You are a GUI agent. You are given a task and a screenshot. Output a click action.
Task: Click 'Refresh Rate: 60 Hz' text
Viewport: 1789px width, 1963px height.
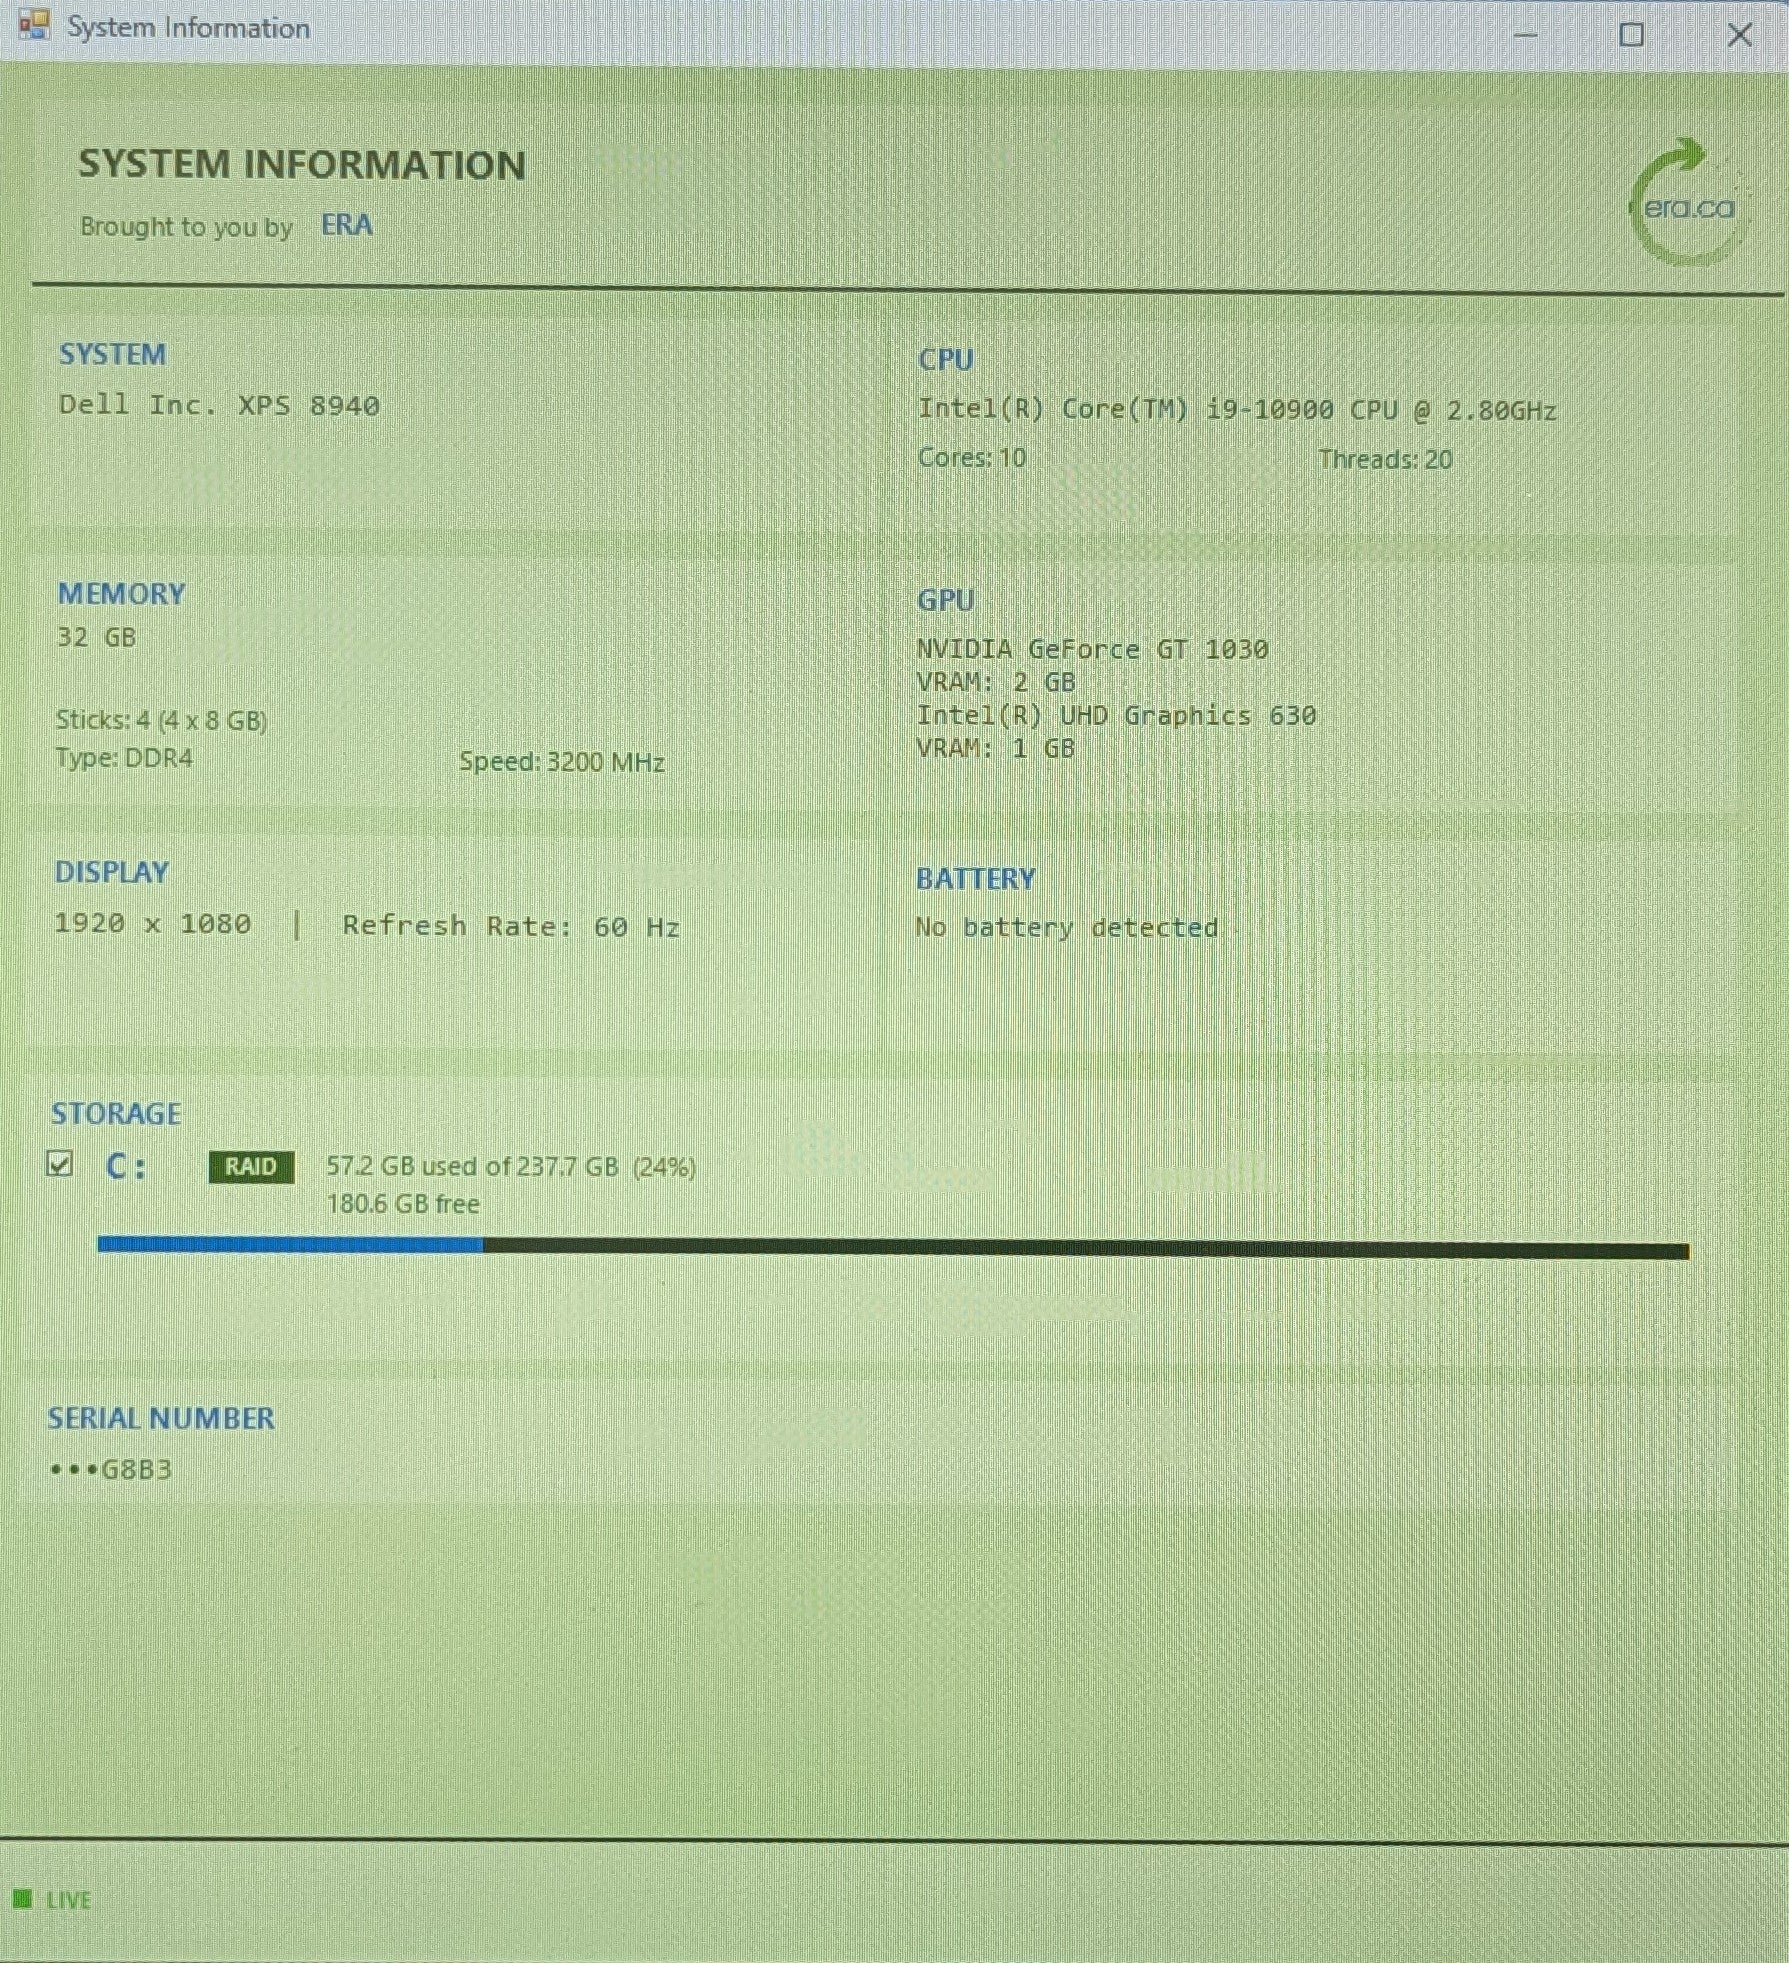(x=511, y=926)
